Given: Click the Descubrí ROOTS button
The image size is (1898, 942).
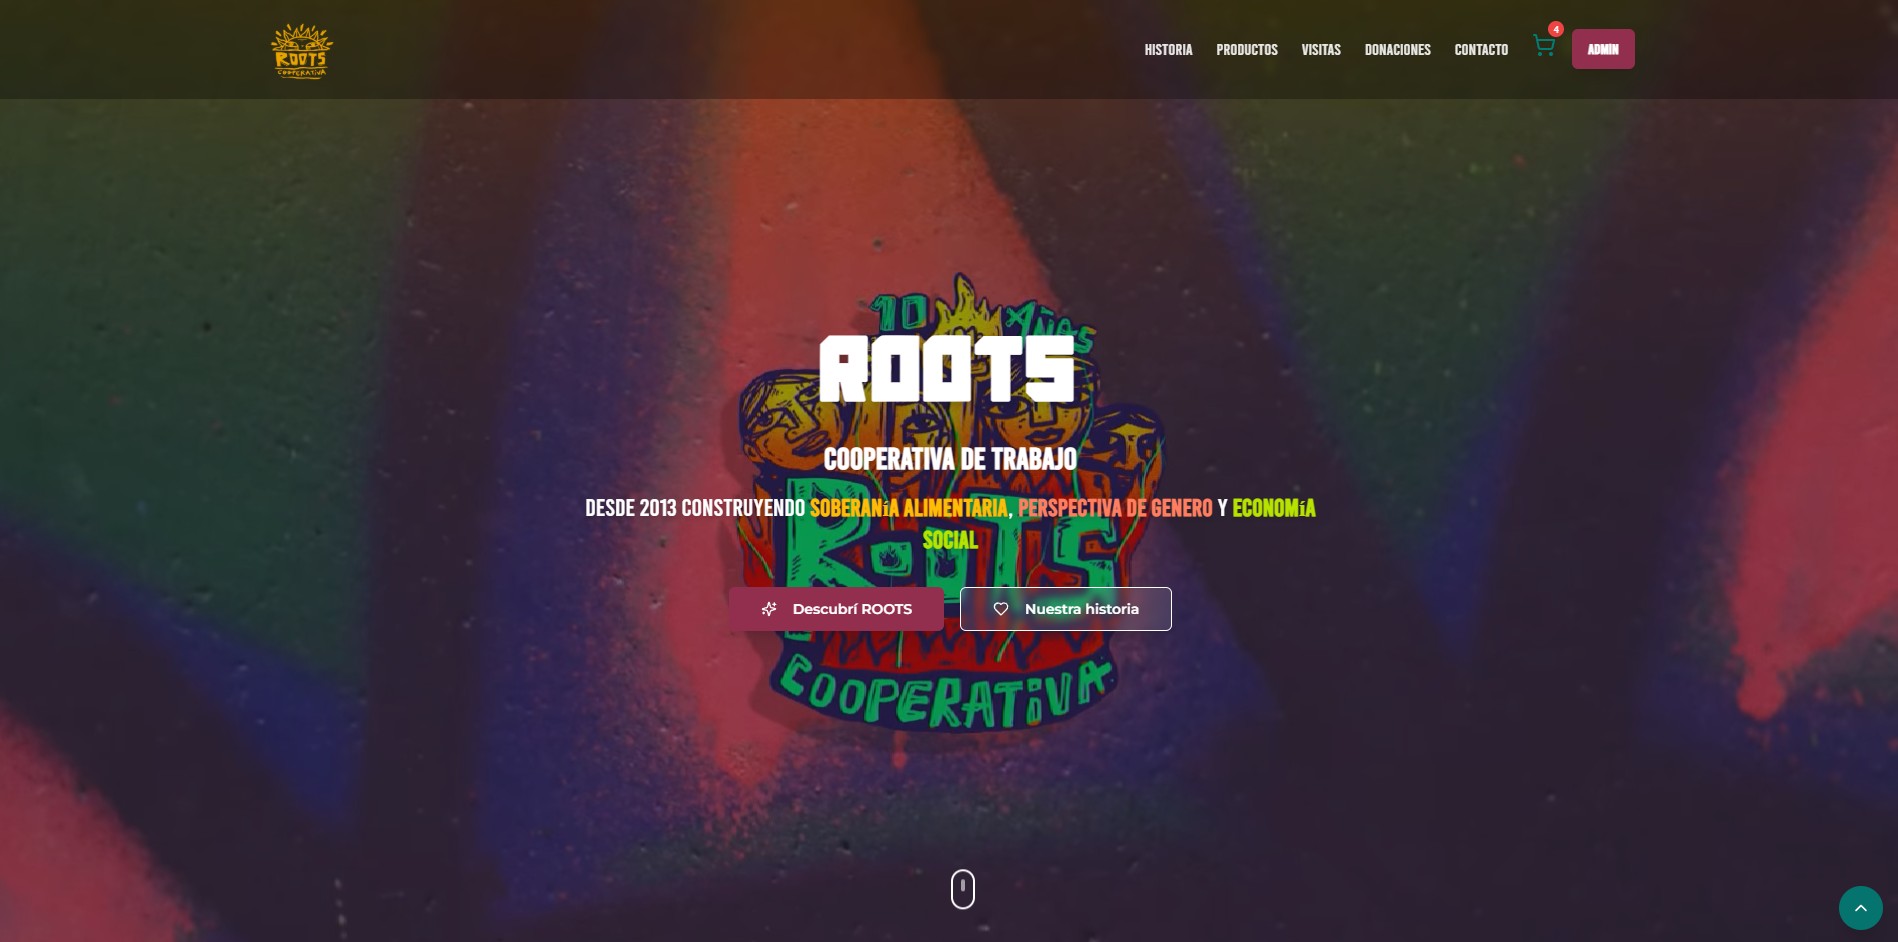Looking at the screenshot, I should coord(836,609).
